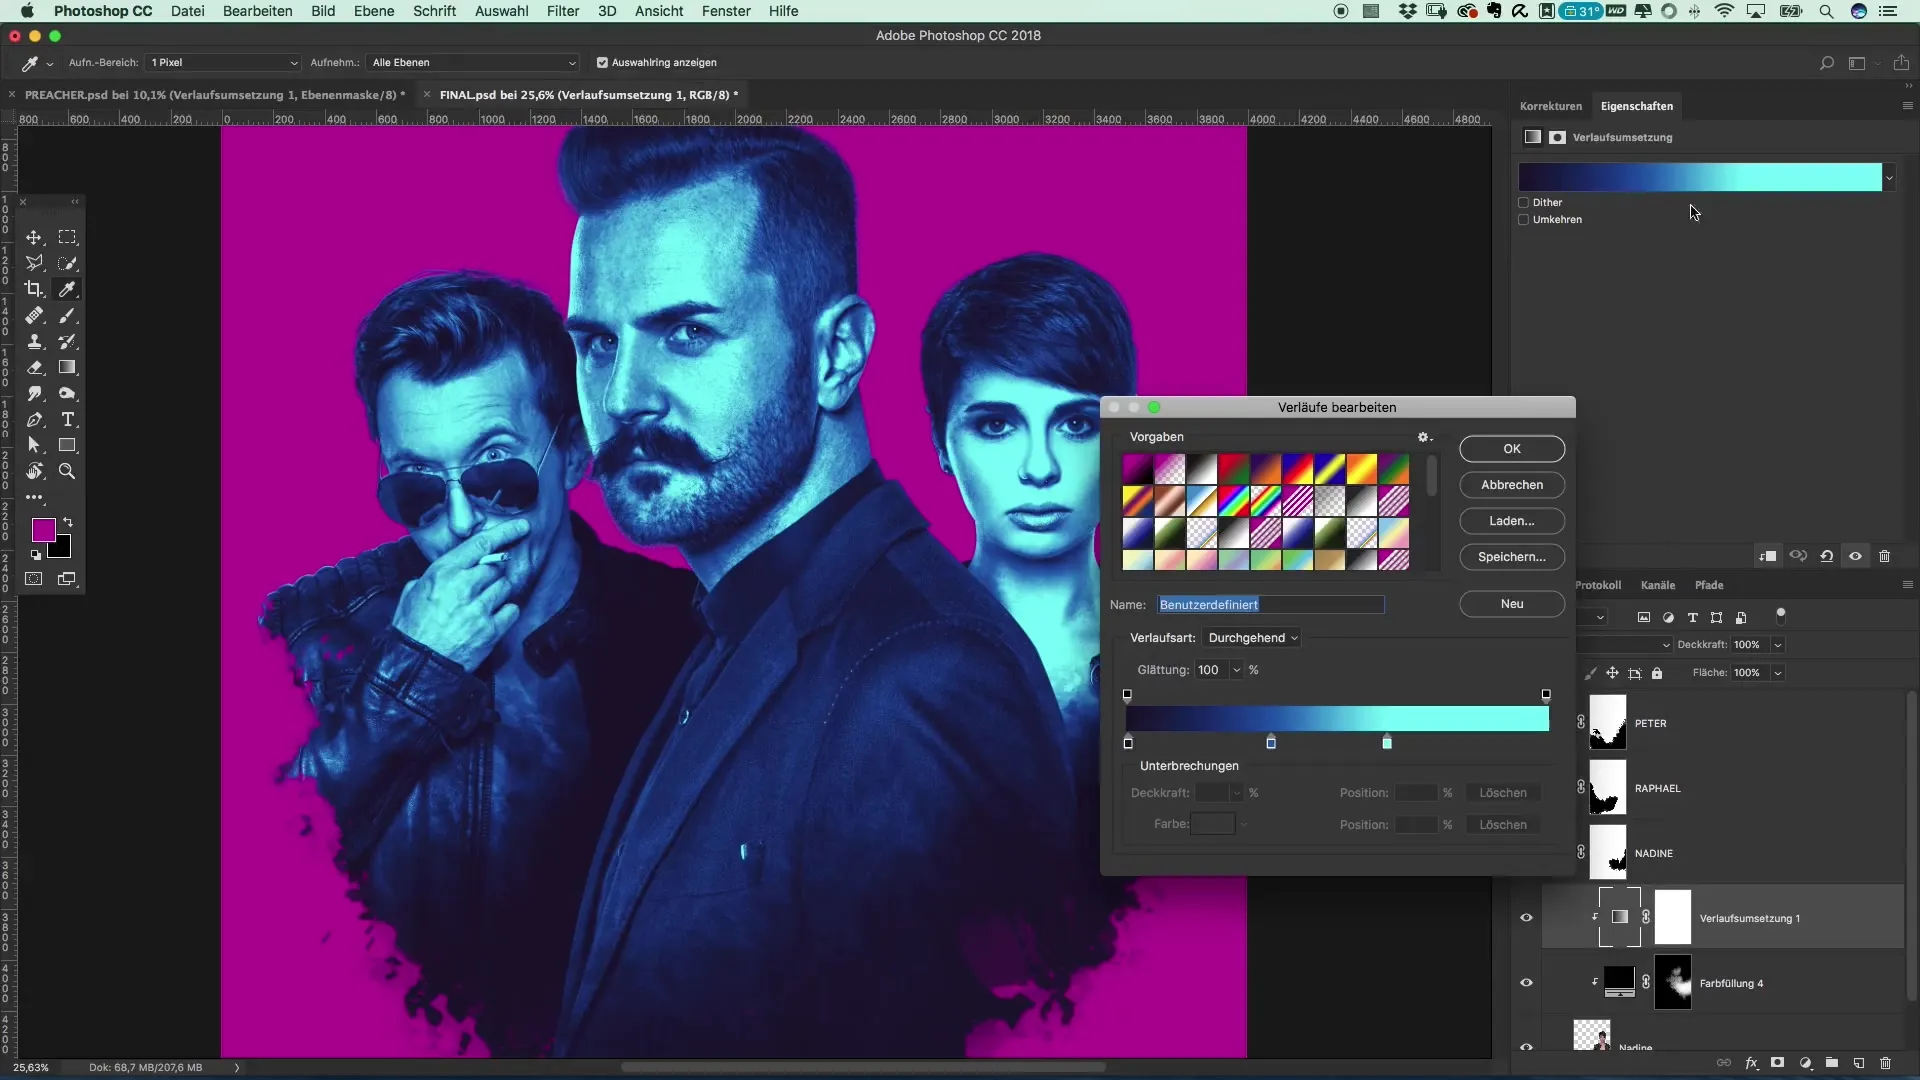Select the Crop tool

click(x=34, y=289)
